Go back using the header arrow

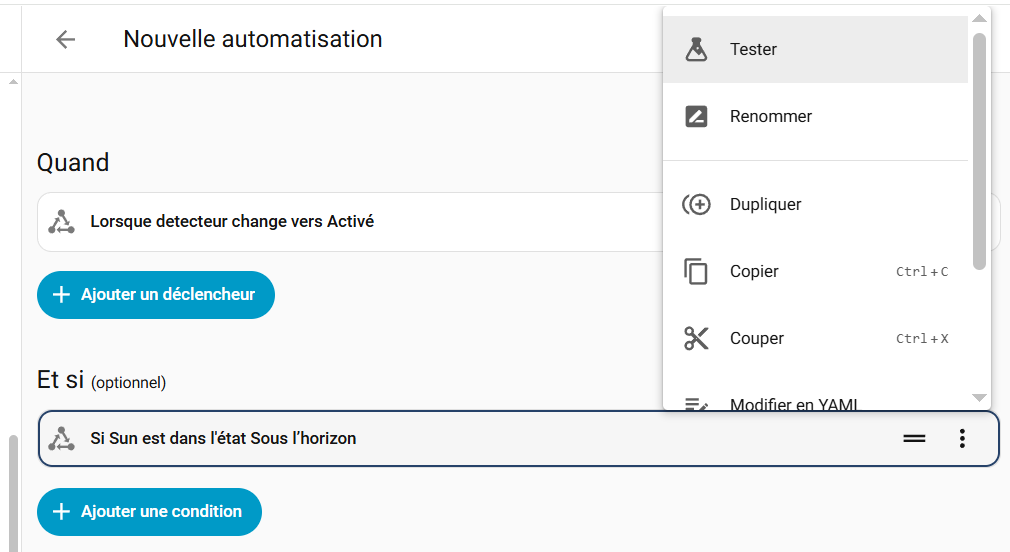(x=66, y=39)
